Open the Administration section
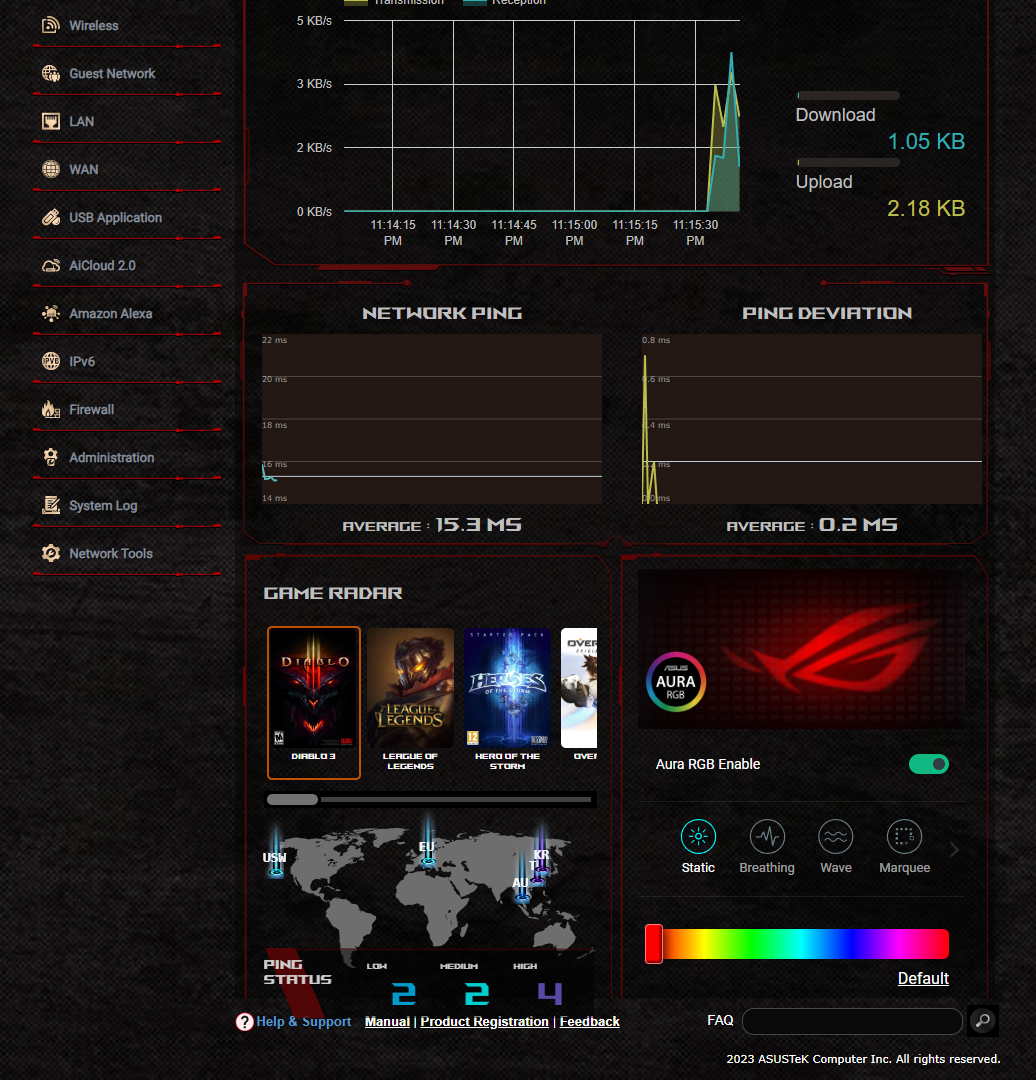This screenshot has height=1080, width=1036. pos(110,457)
